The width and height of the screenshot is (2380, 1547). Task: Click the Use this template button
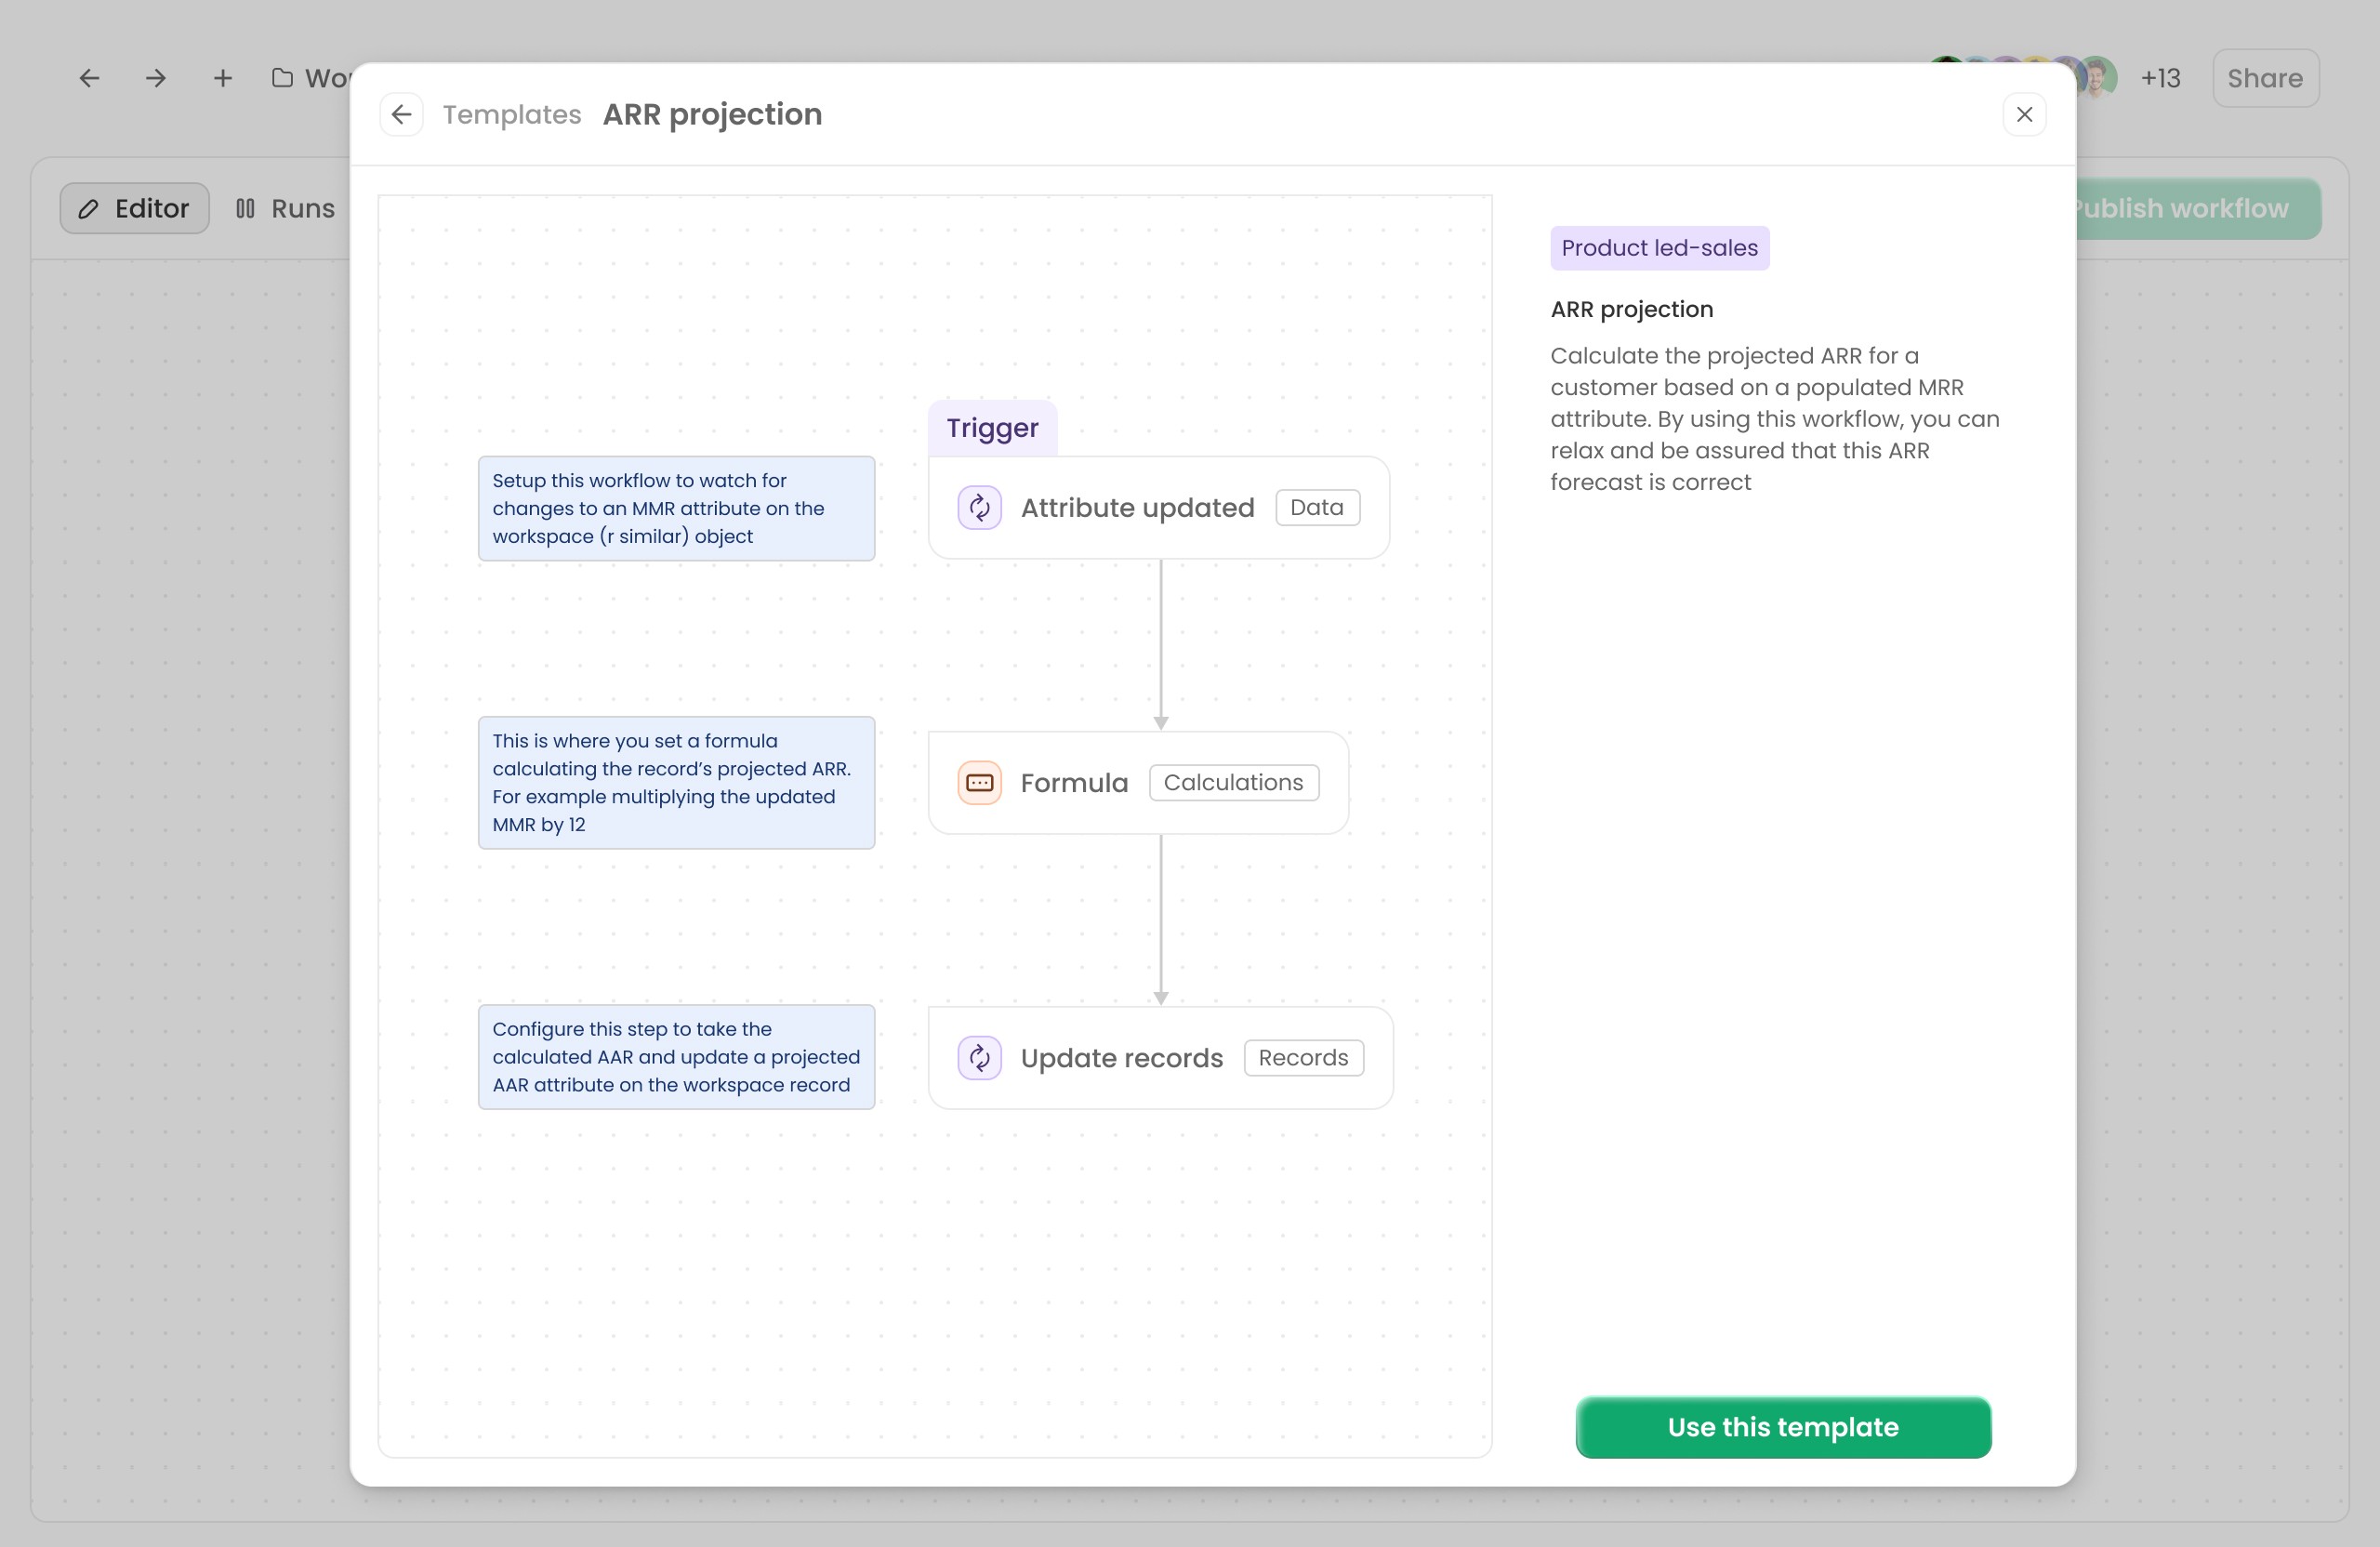point(1782,1427)
